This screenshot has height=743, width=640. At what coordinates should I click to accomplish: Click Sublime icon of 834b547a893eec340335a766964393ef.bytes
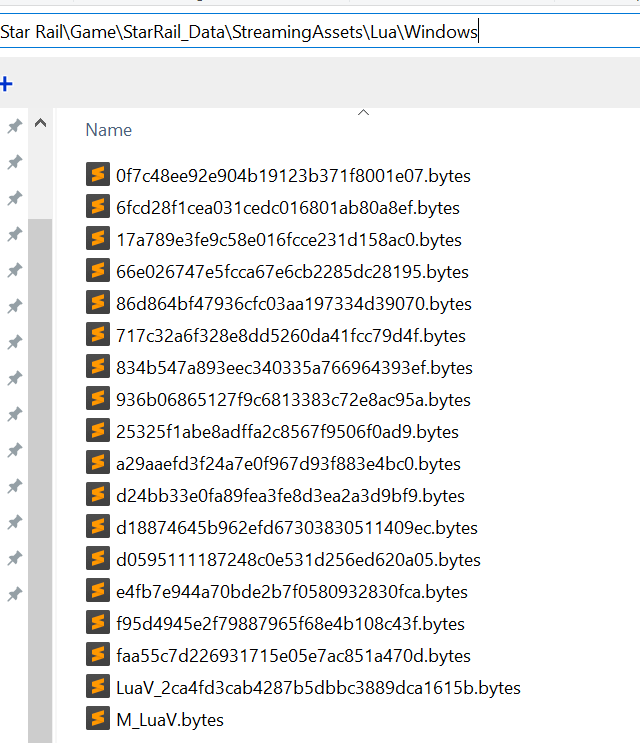tap(98, 366)
